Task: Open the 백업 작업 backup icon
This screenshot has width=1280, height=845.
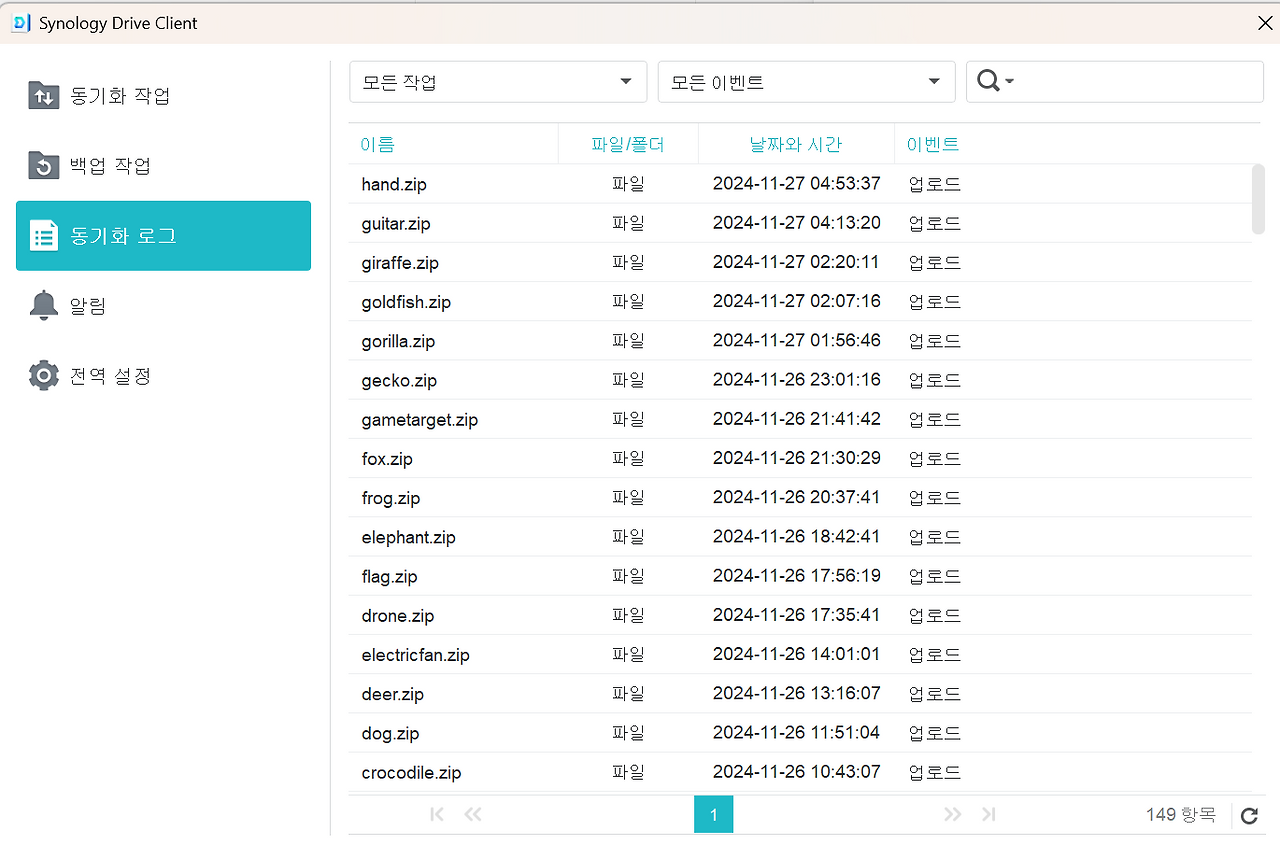Action: coord(44,166)
